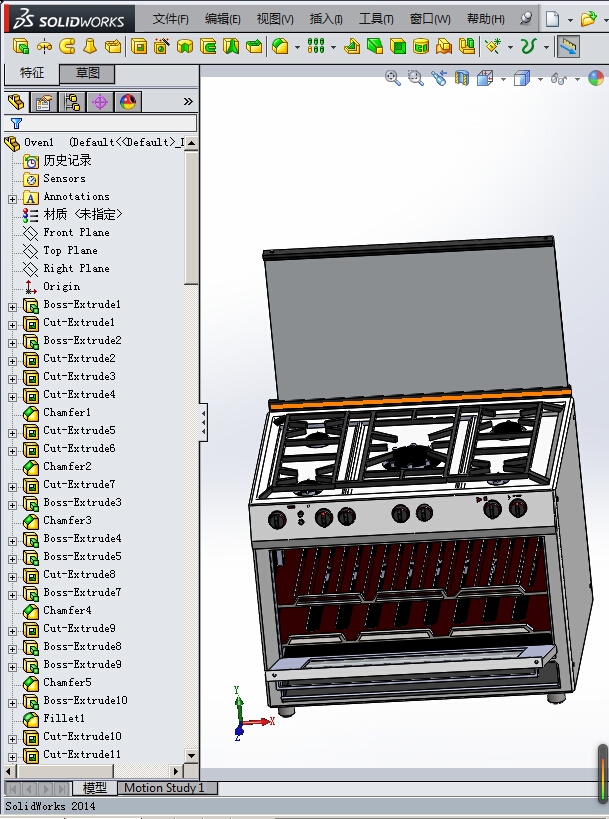Viewport: 609px width, 819px height.
Task: Open the 编辑(E) menu
Action: coord(222,19)
